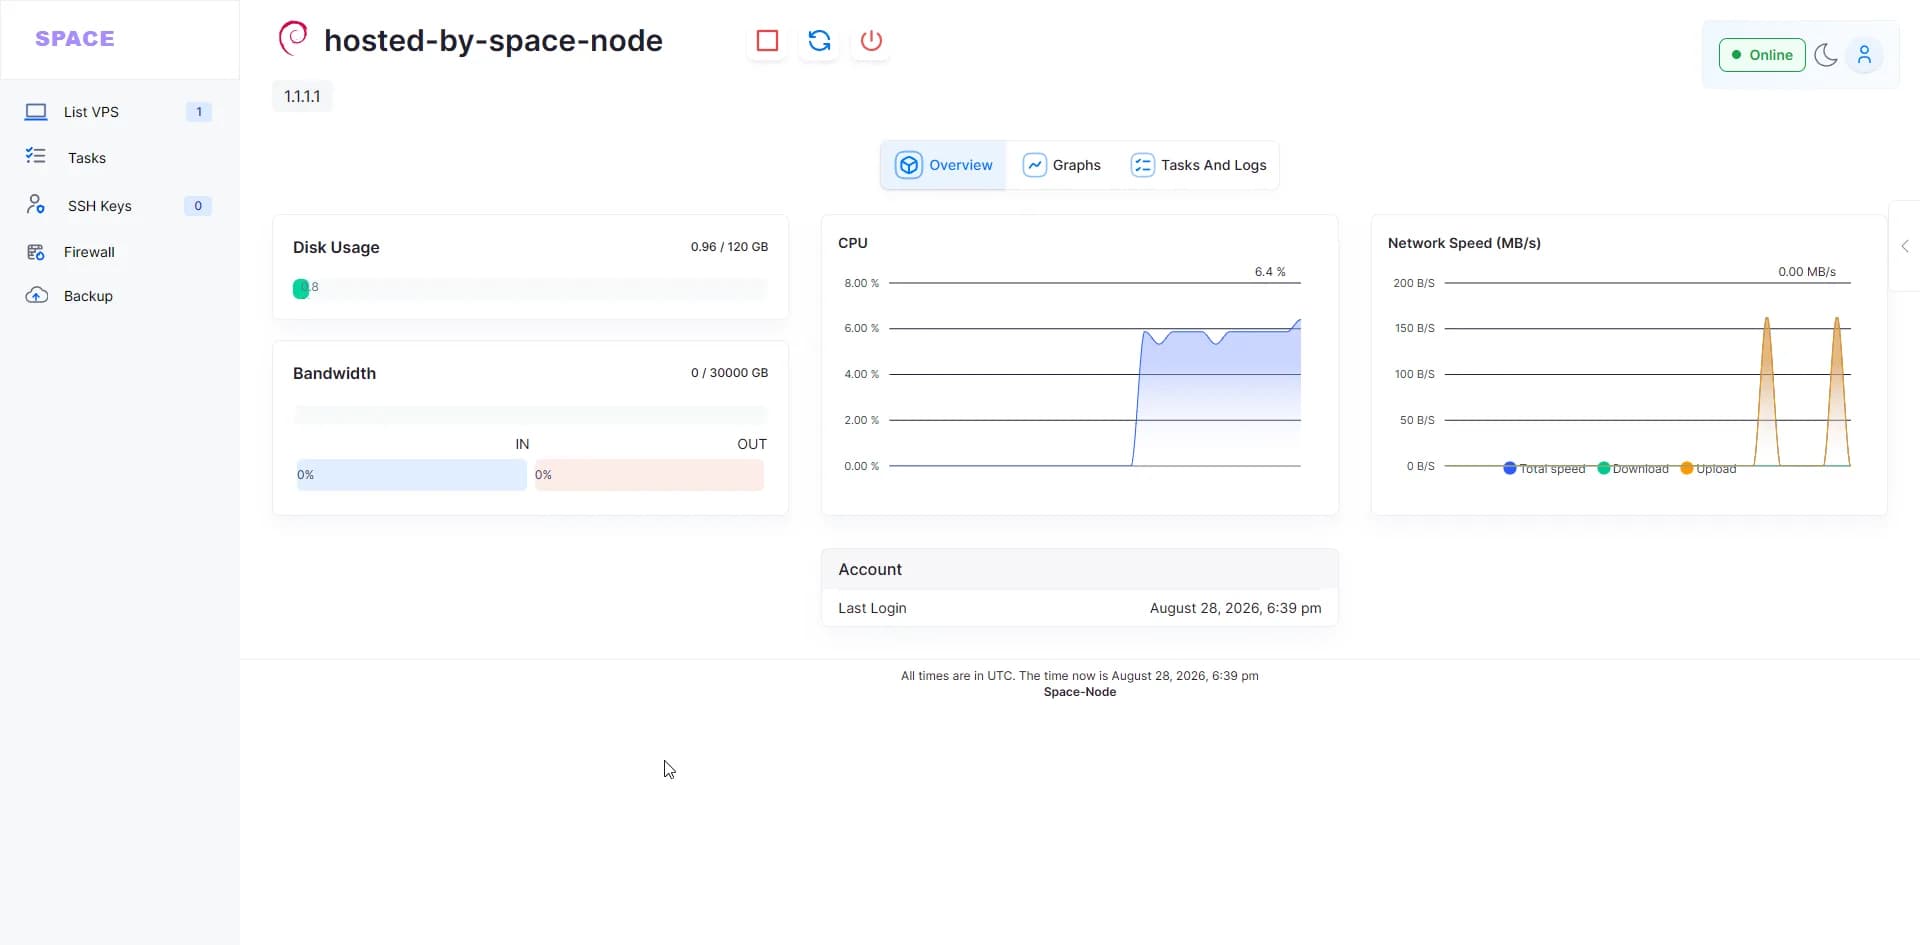This screenshot has height=945, width=1920.
Task: Click the SSH Keys user-key icon
Action: tap(36, 204)
